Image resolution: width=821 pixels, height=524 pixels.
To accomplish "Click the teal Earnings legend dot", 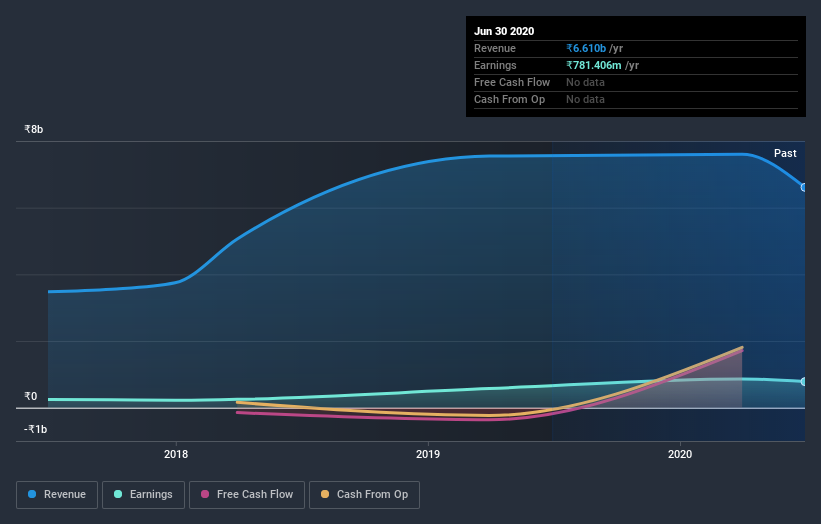I will click(118, 494).
